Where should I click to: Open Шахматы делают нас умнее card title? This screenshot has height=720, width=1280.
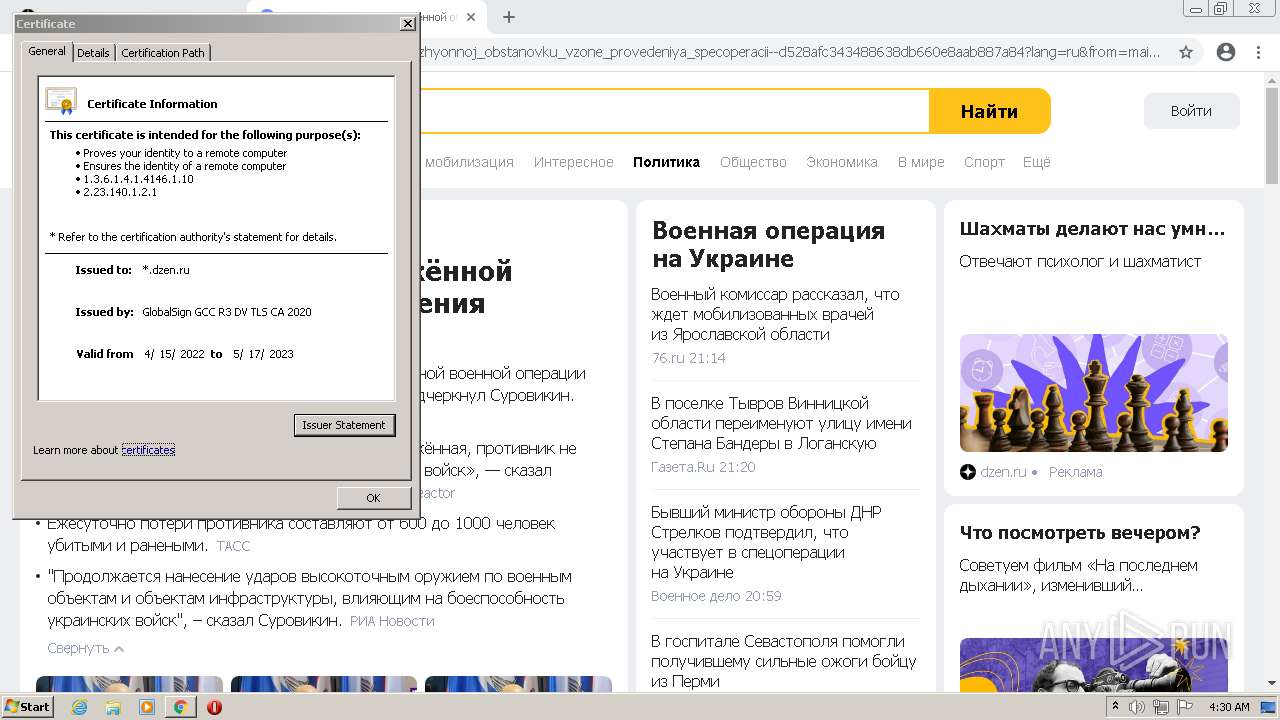pyautogui.click(x=1092, y=229)
